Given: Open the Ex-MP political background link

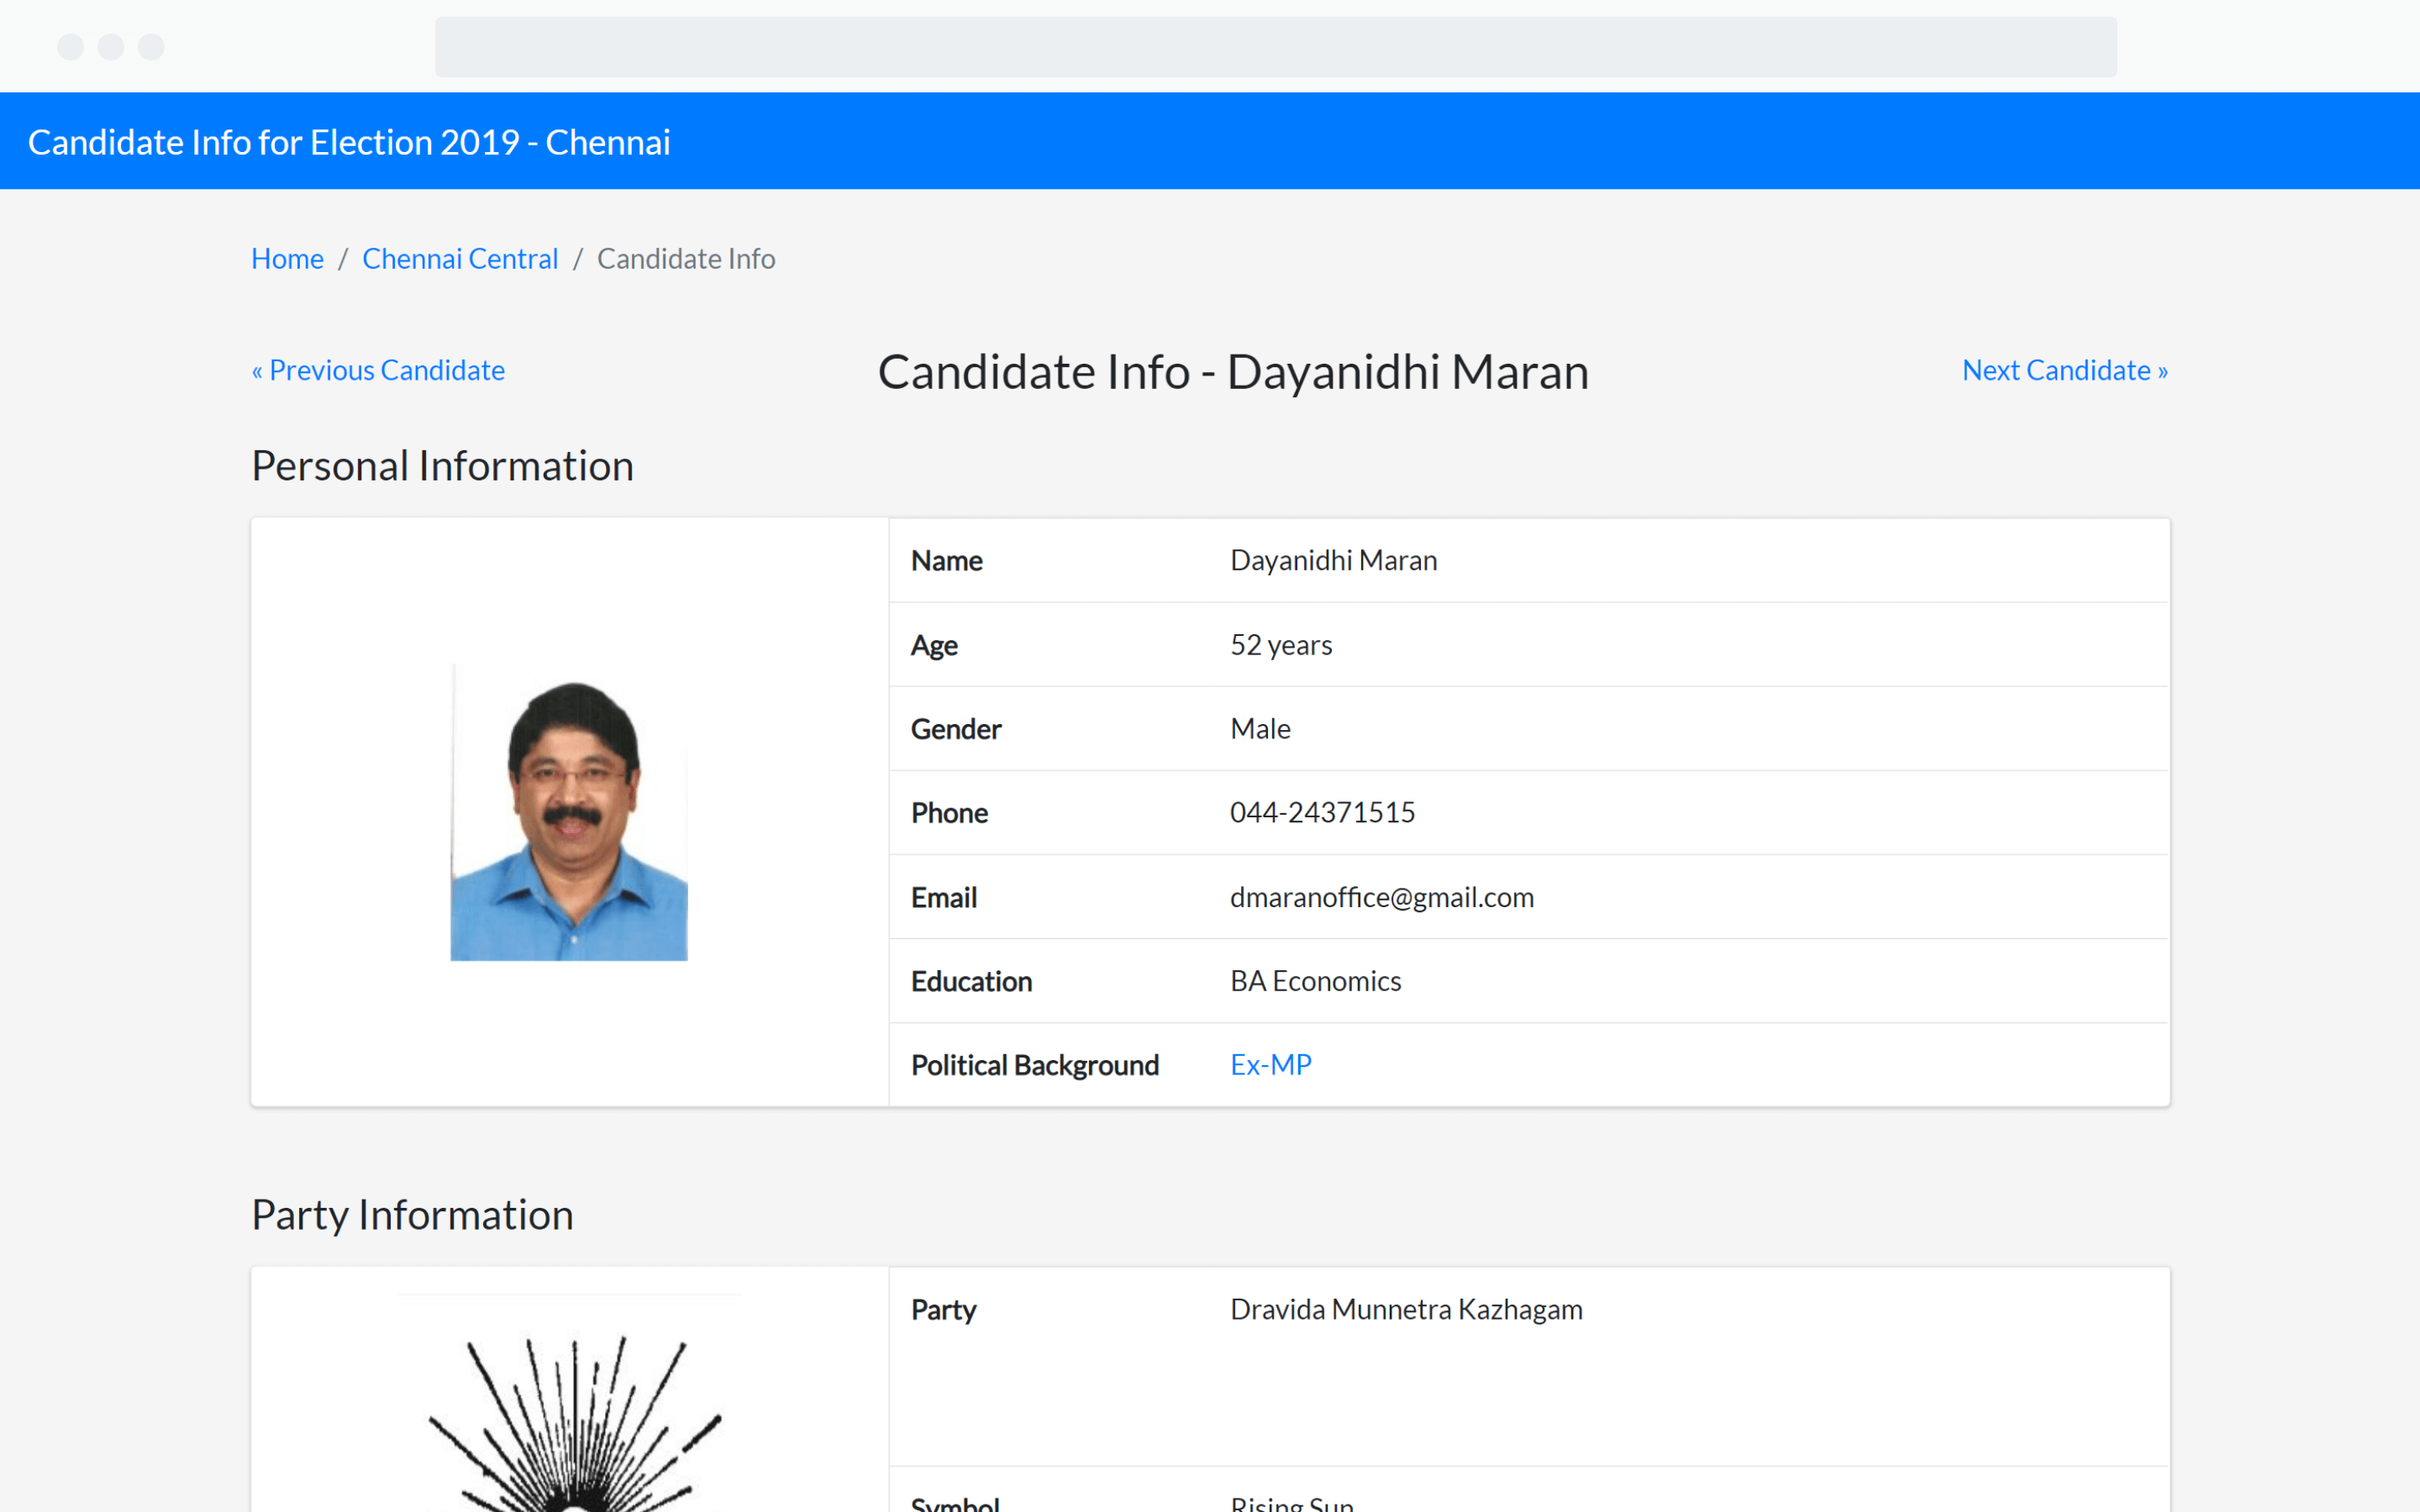Looking at the screenshot, I should 1270,1064.
